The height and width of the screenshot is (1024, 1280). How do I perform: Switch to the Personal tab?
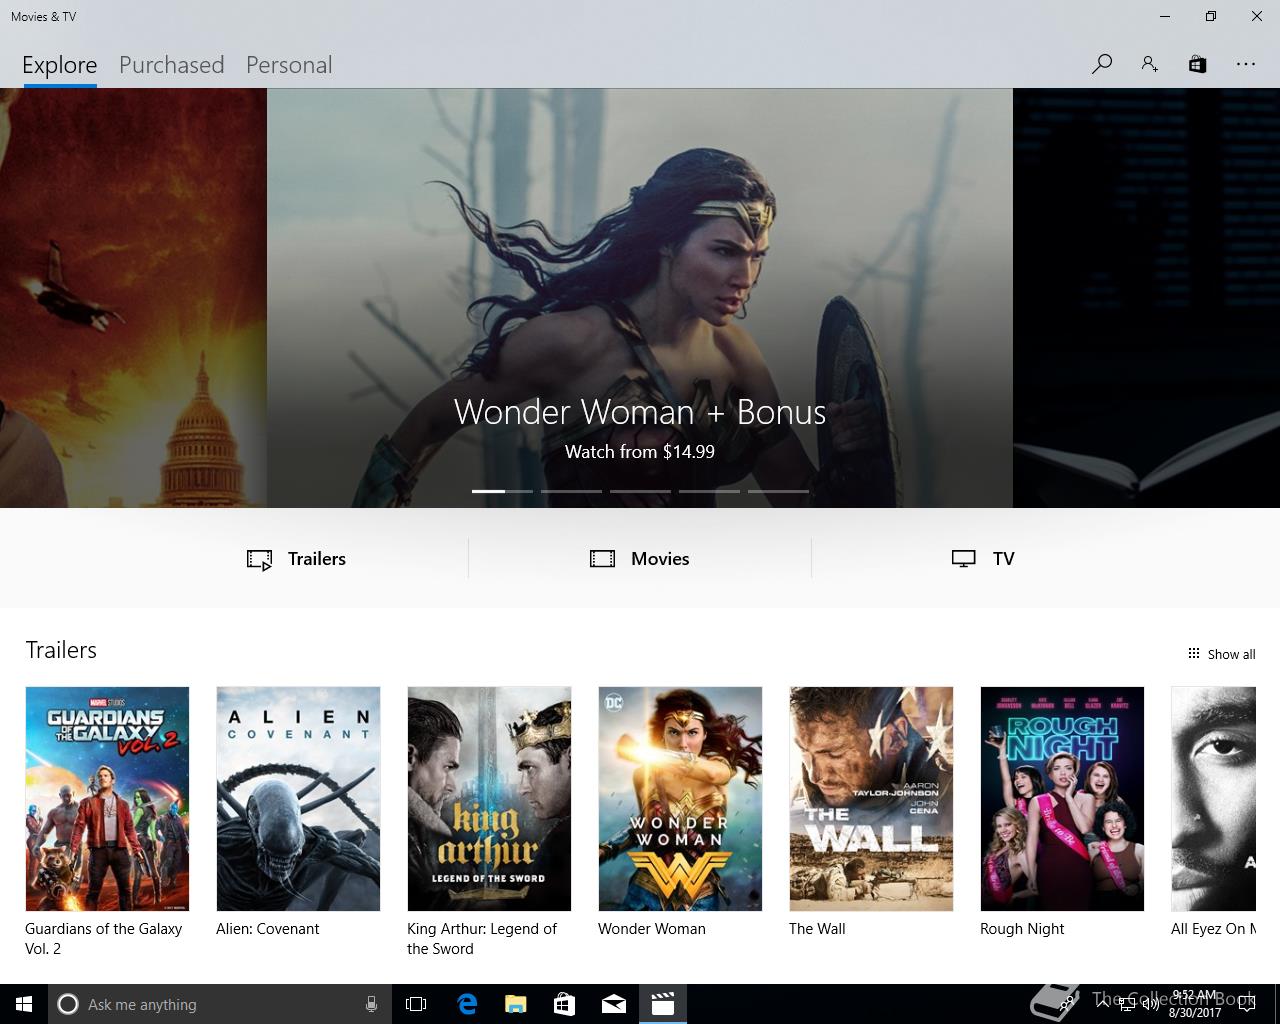tap(289, 65)
